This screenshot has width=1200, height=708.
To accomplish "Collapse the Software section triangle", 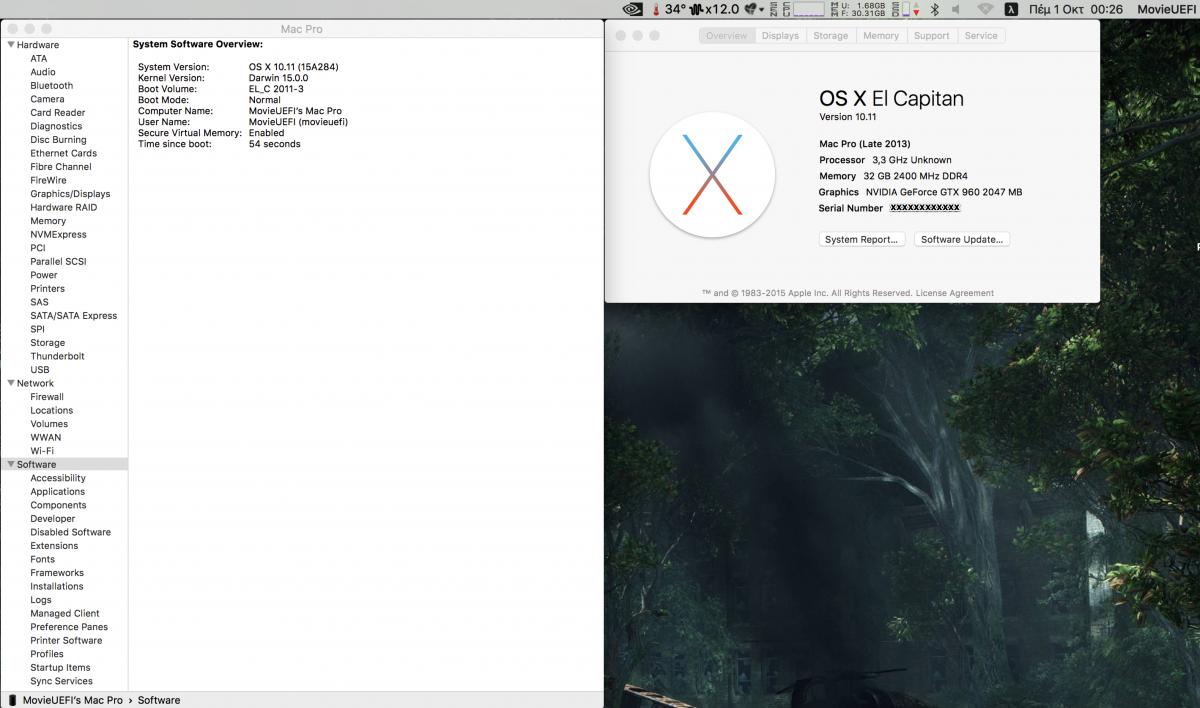I will [11, 464].
